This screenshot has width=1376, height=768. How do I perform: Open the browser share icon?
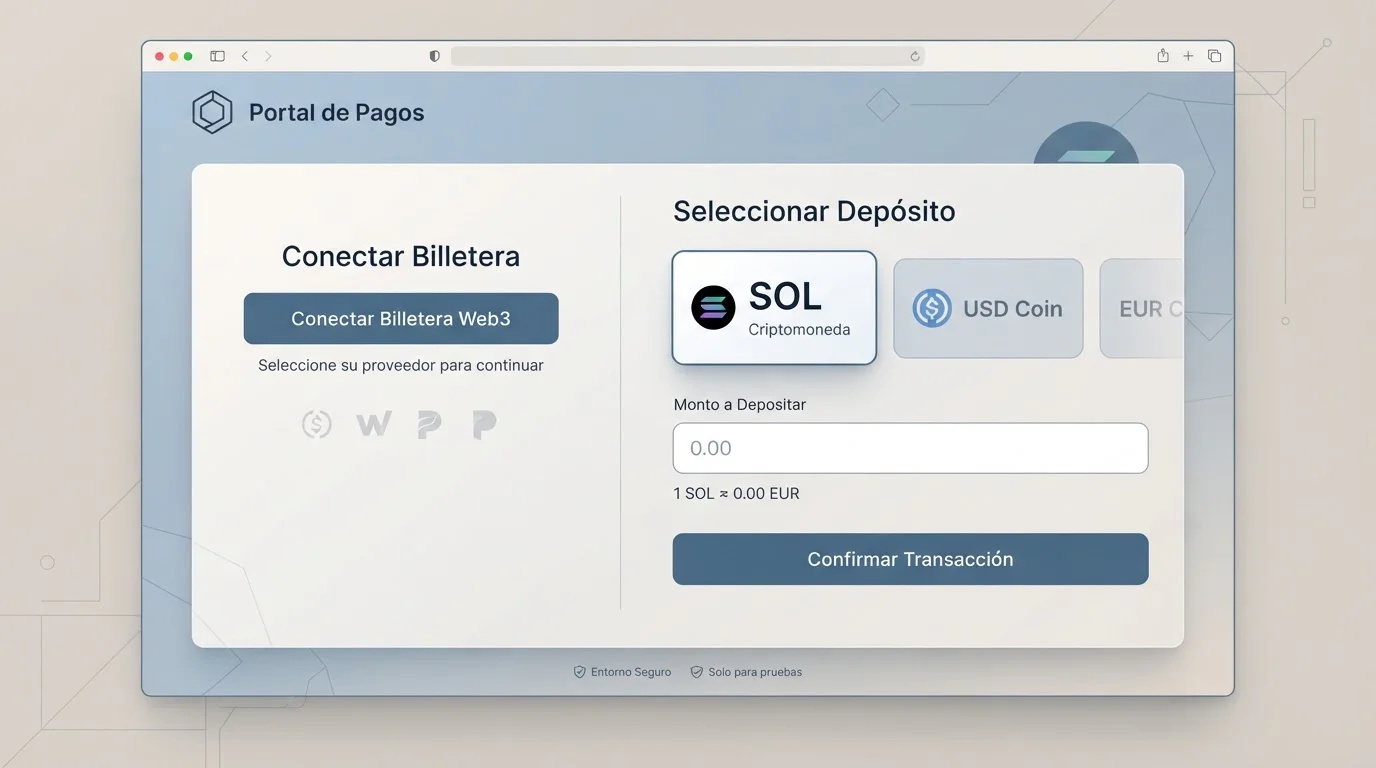(1163, 56)
